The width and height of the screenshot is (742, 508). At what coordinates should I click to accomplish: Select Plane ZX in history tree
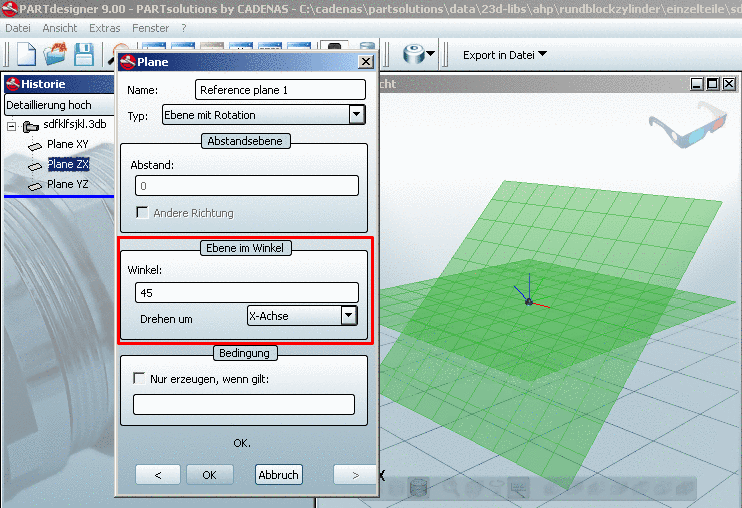tap(68, 164)
